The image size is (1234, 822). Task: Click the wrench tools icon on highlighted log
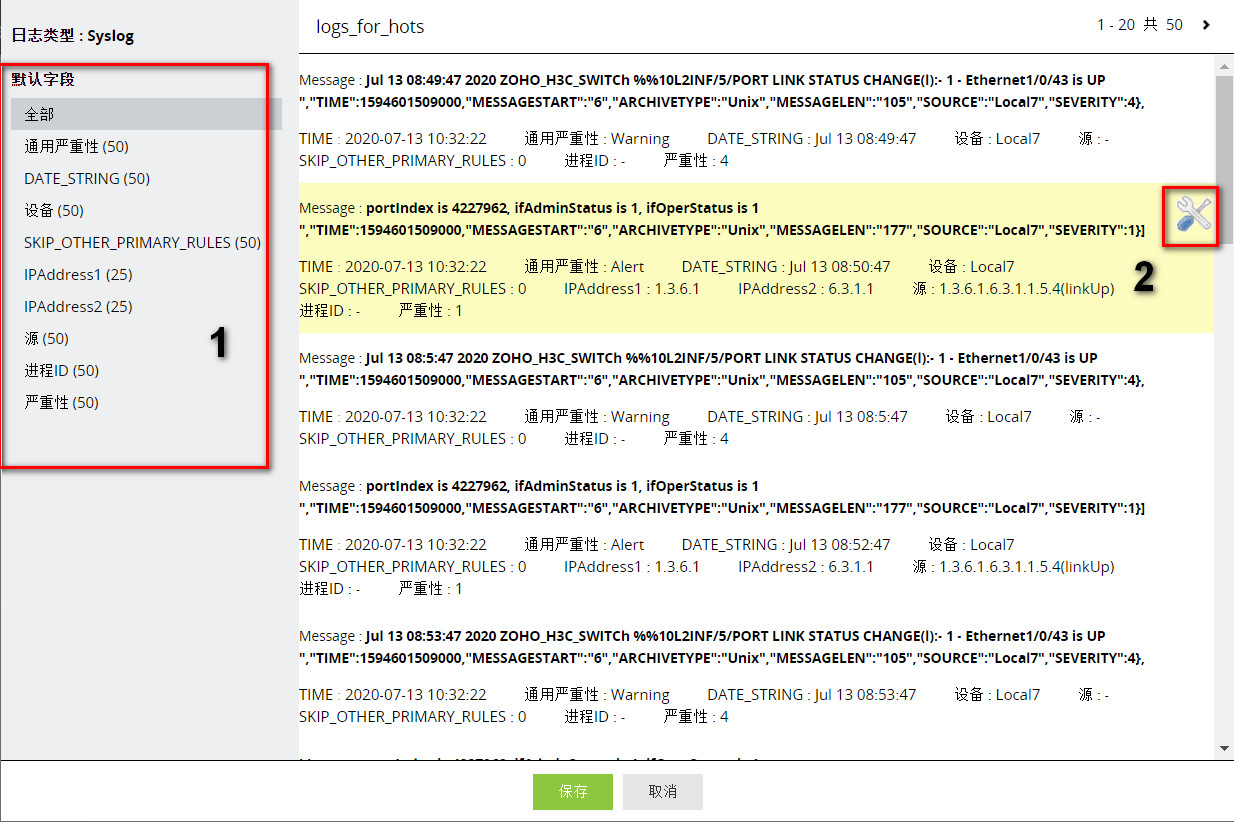[x=1194, y=216]
